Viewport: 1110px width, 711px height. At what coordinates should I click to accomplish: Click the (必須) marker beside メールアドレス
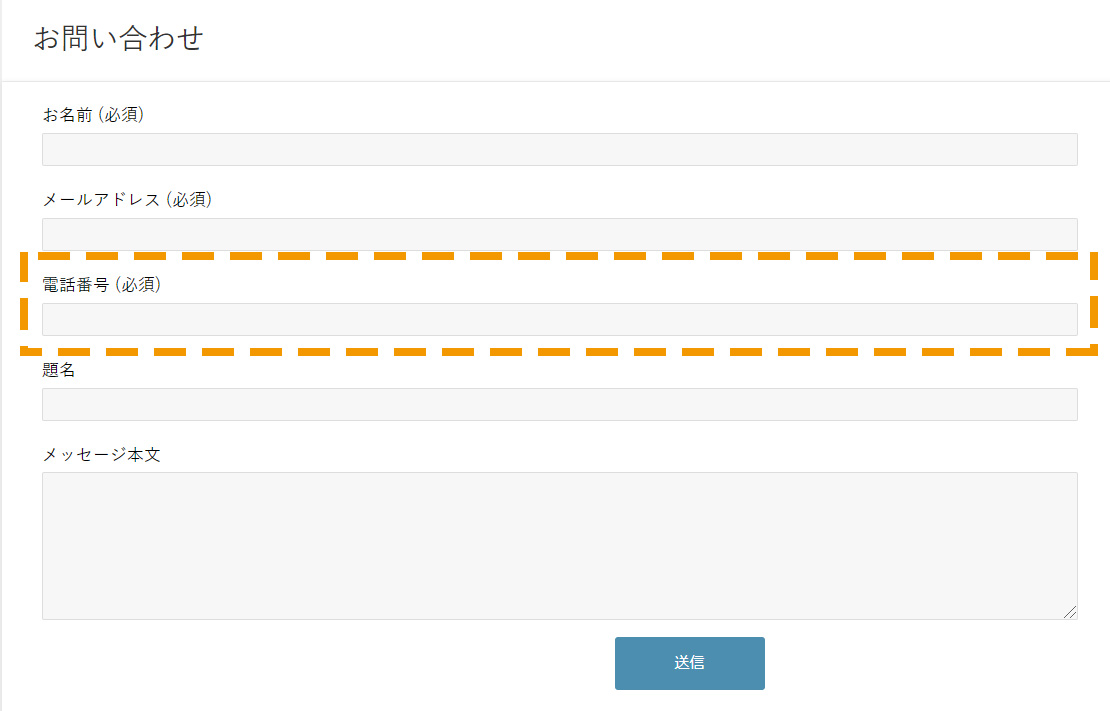coord(189,199)
